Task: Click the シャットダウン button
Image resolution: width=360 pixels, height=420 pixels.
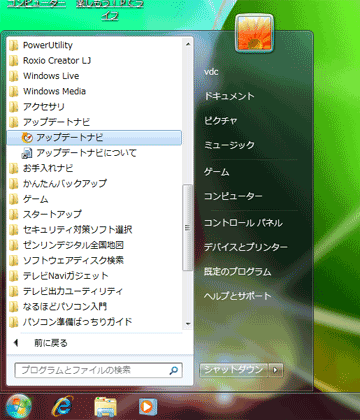Action: [x=234, y=370]
